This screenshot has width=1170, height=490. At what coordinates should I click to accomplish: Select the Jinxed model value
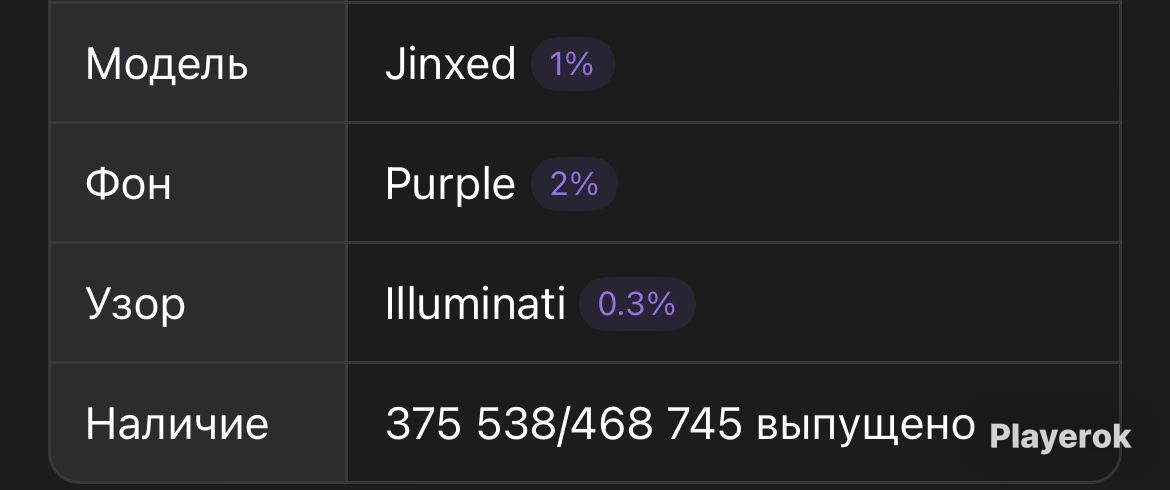point(450,64)
